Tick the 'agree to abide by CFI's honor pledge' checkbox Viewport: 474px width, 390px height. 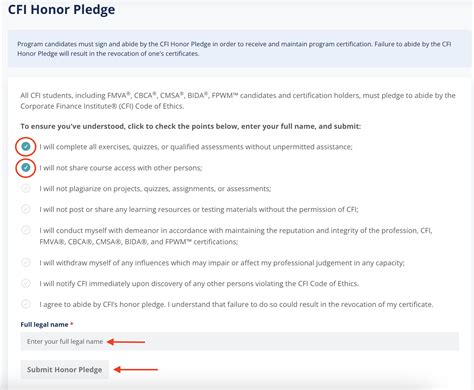26,304
